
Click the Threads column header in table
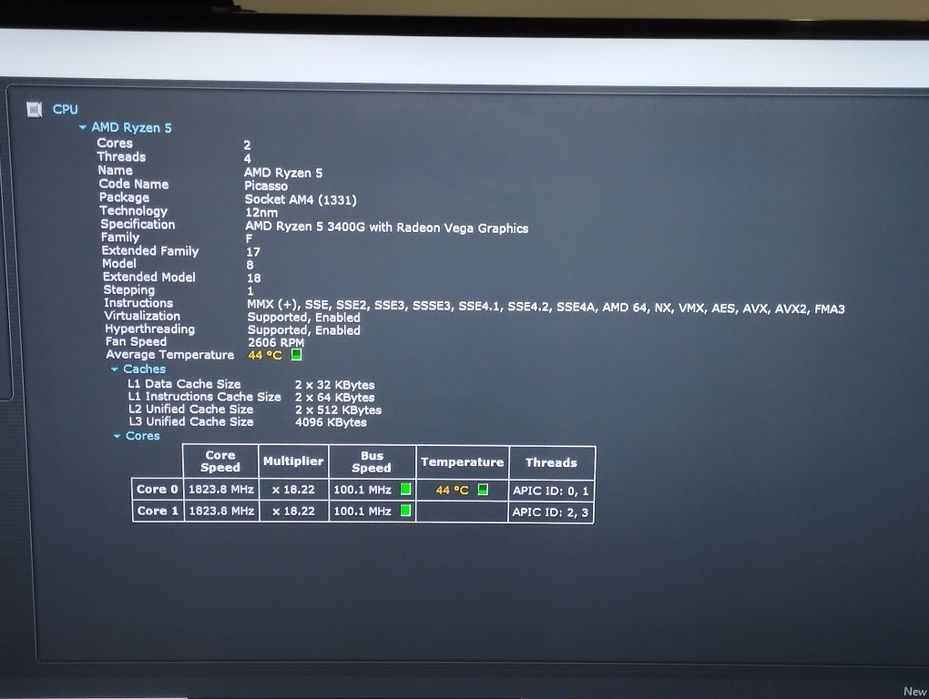coord(552,463)
